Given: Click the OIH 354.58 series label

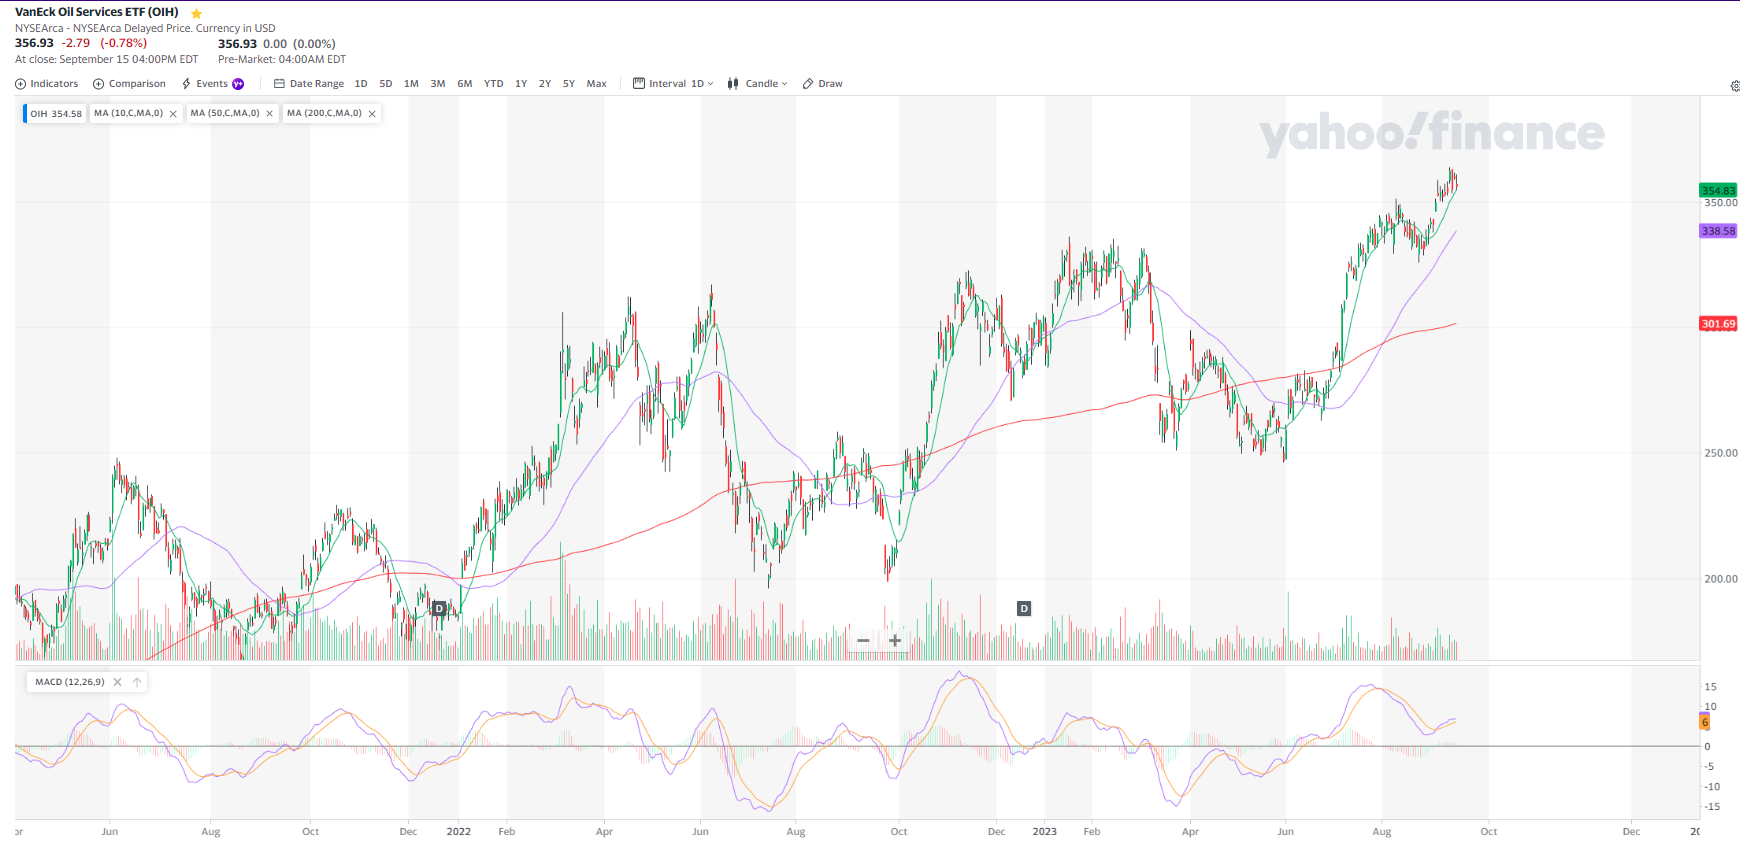Looking at the screenshot, I should coord(55,114).
